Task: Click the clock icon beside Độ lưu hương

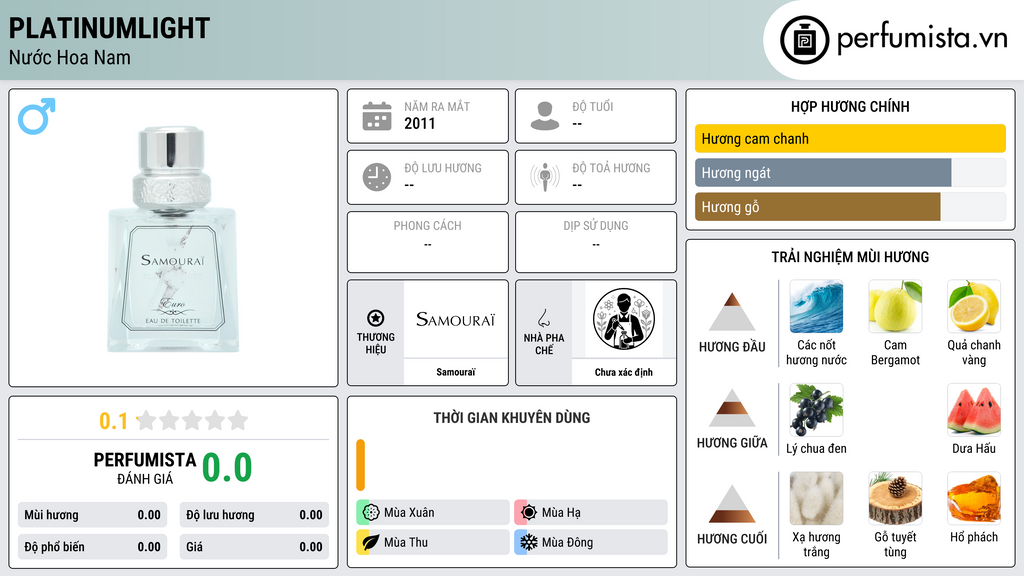Action: [377, 177]
